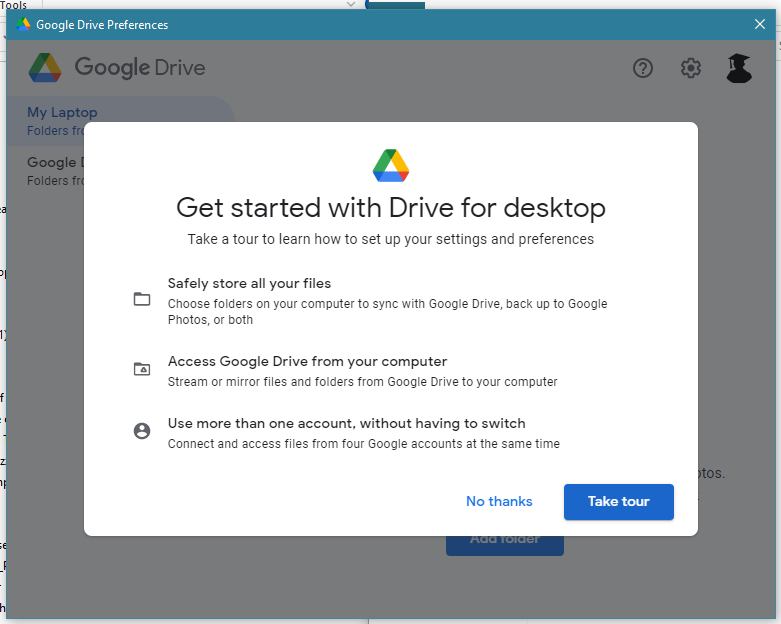Close the Google Drive Preferences window

pos(760,24)
